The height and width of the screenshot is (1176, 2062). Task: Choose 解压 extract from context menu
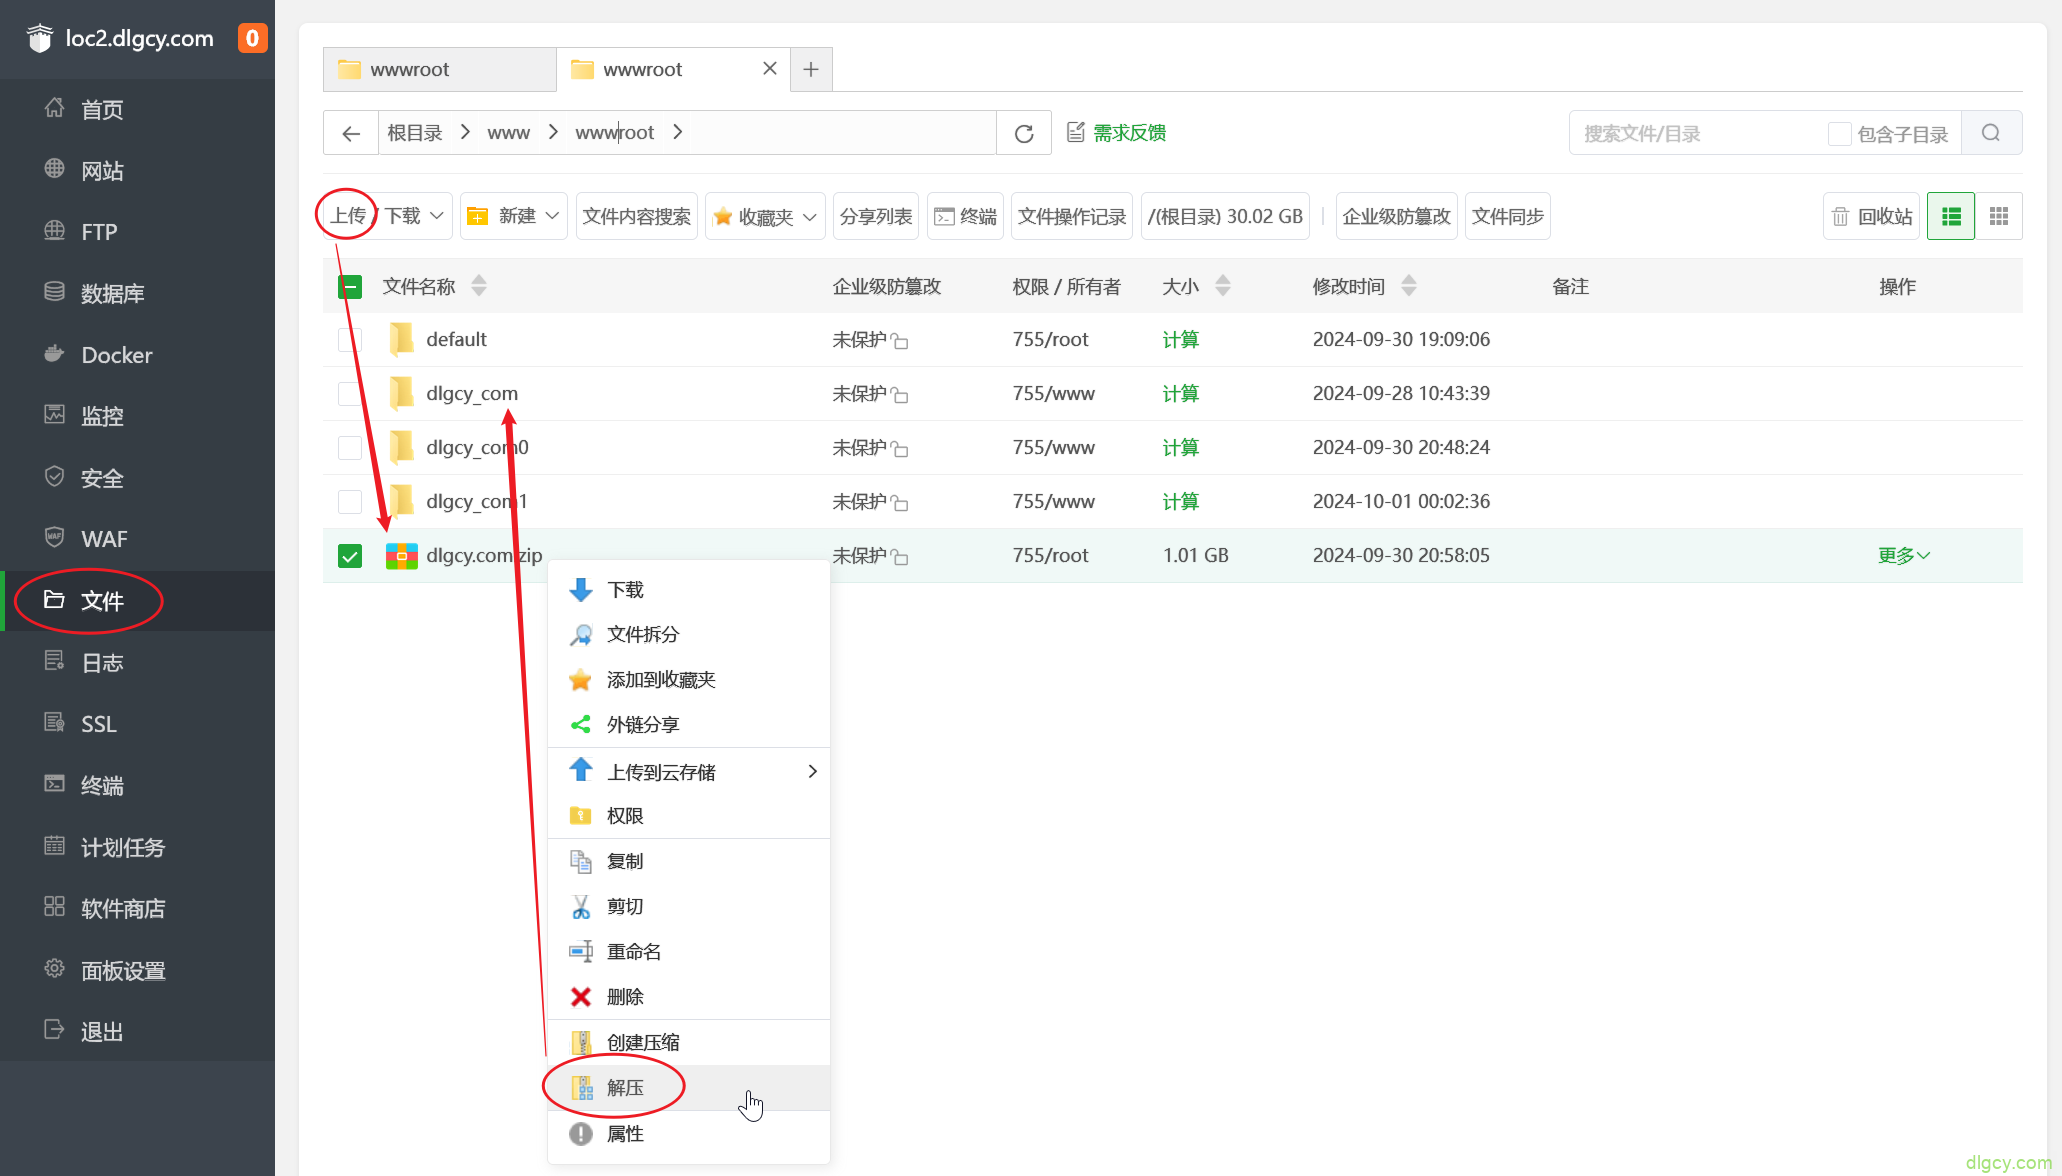tap(689, 1088)
